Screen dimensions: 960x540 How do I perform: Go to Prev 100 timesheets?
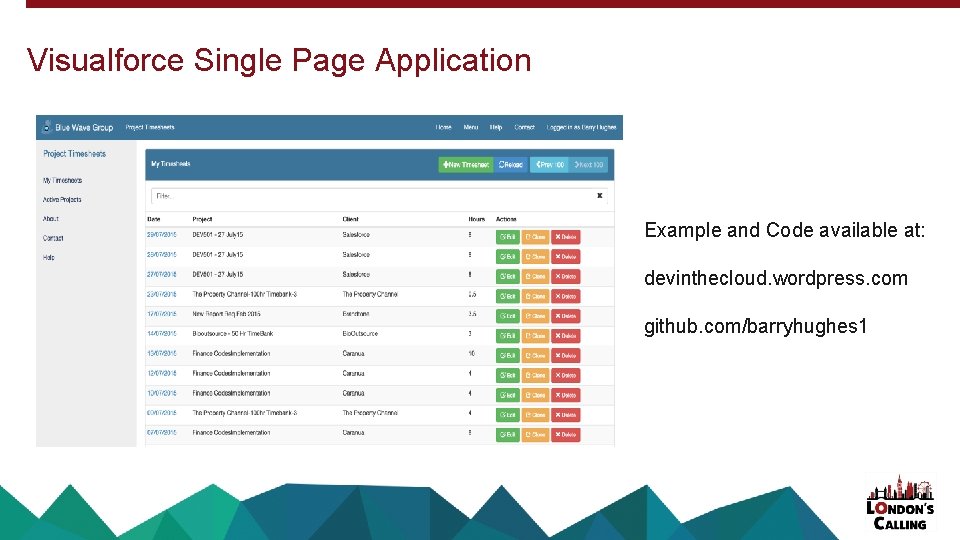coord(549,165)
